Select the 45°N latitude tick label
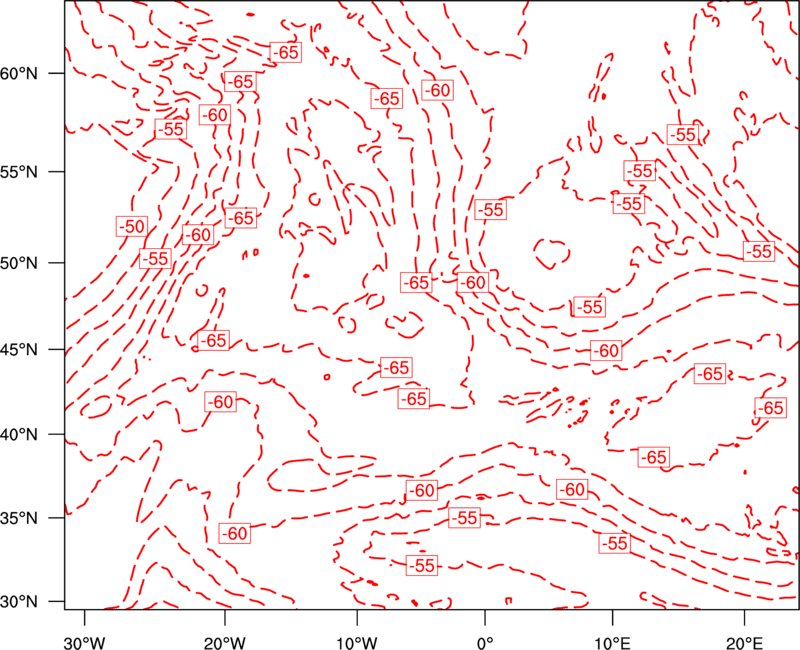This screenshot has height=650, width=800. pos(19,349)
